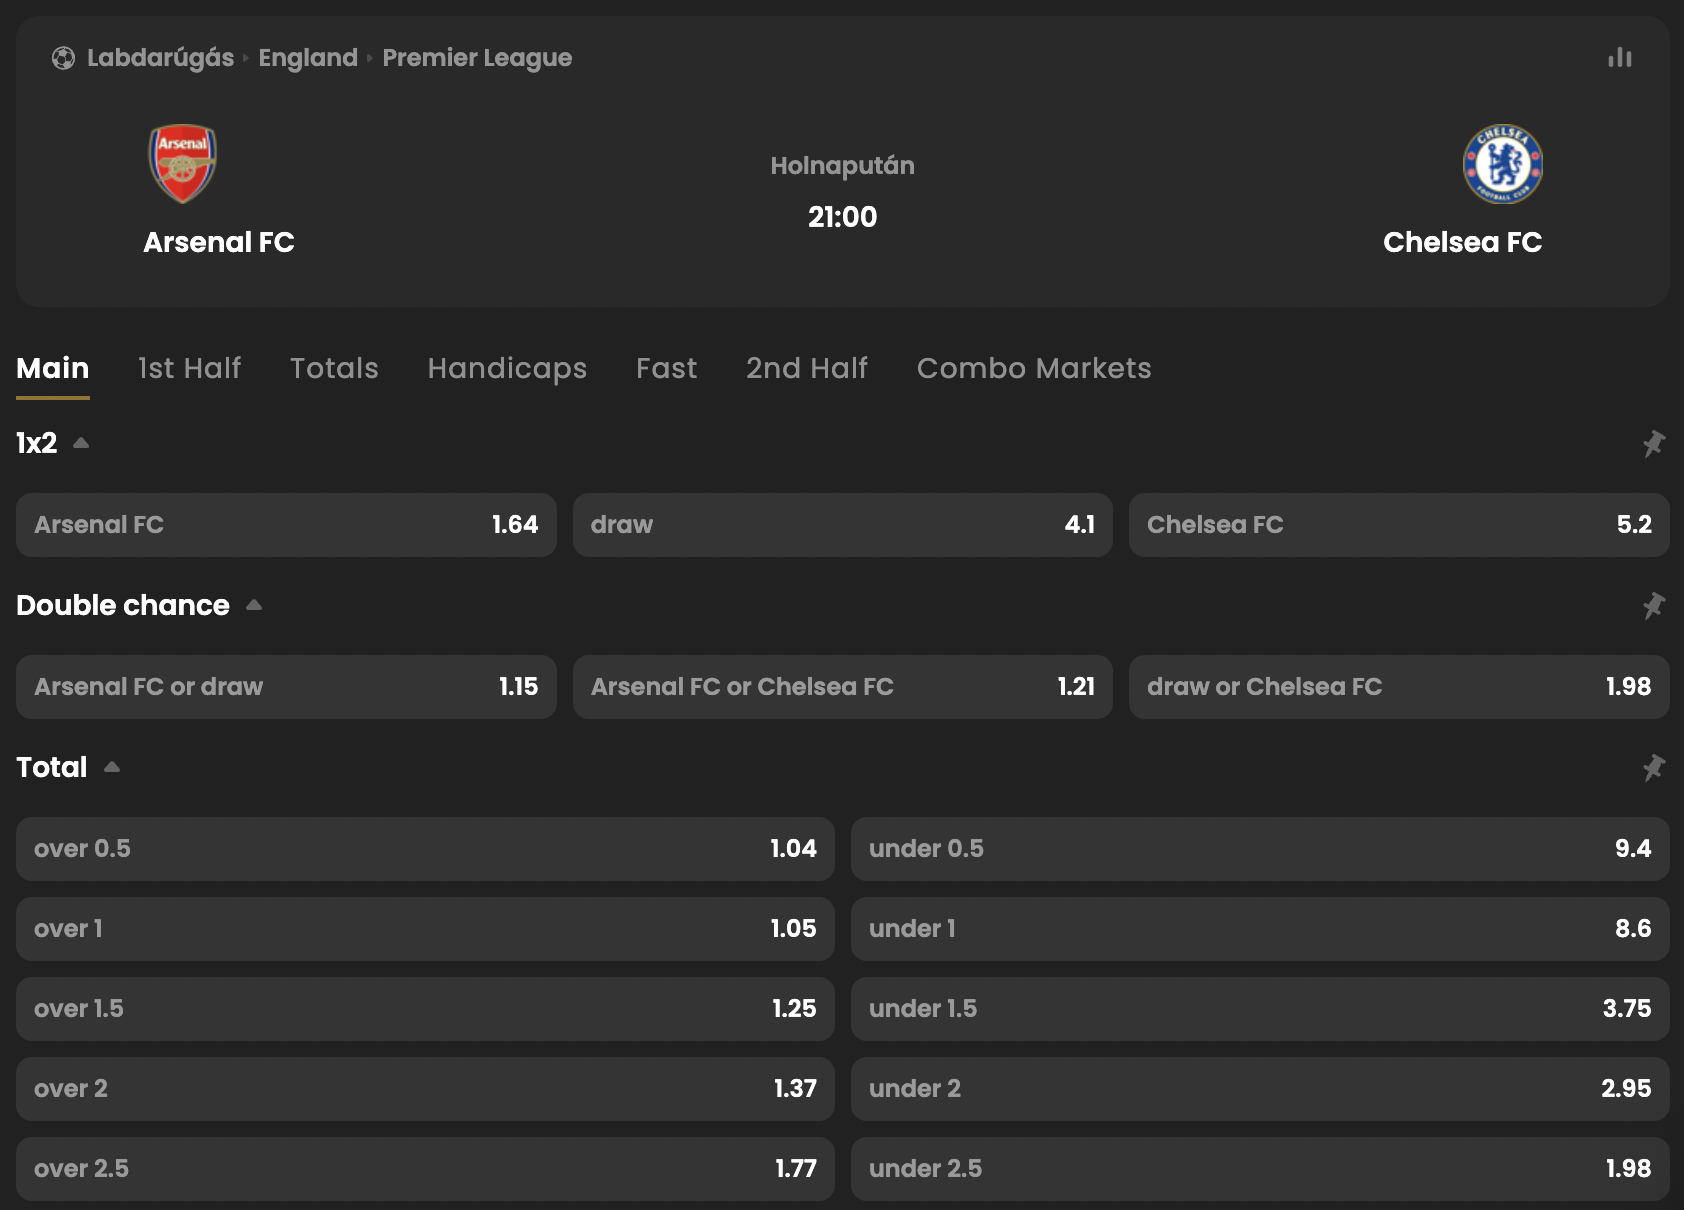The height and width of the screenshot is (1210, 1684).
Task: Pick over 0.5 goals at 1.04
Action: 425,849
